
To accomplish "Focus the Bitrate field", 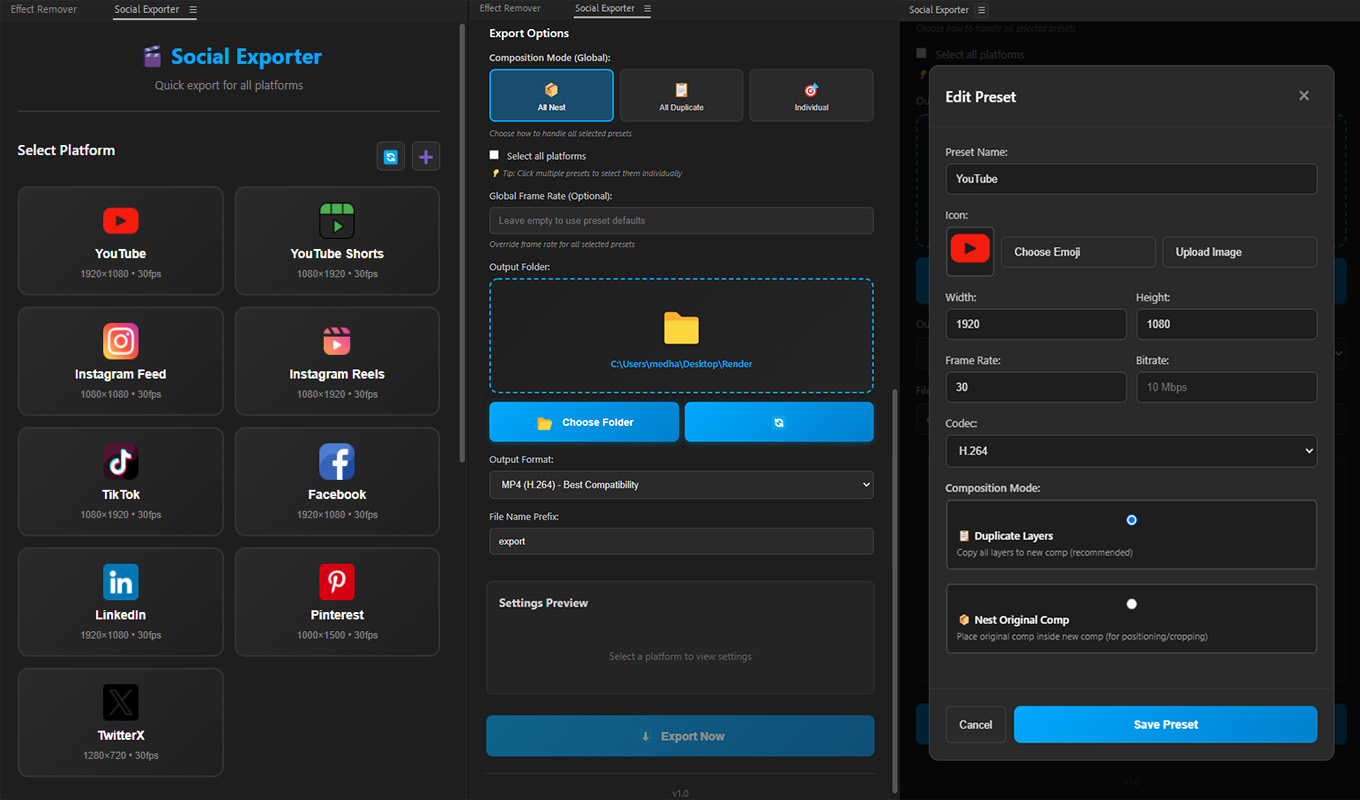I will 1226,387.
